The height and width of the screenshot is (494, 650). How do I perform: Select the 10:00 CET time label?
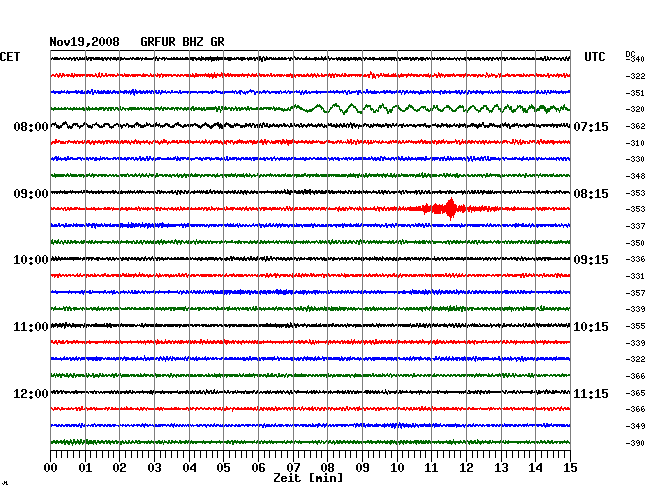point(31,260)
